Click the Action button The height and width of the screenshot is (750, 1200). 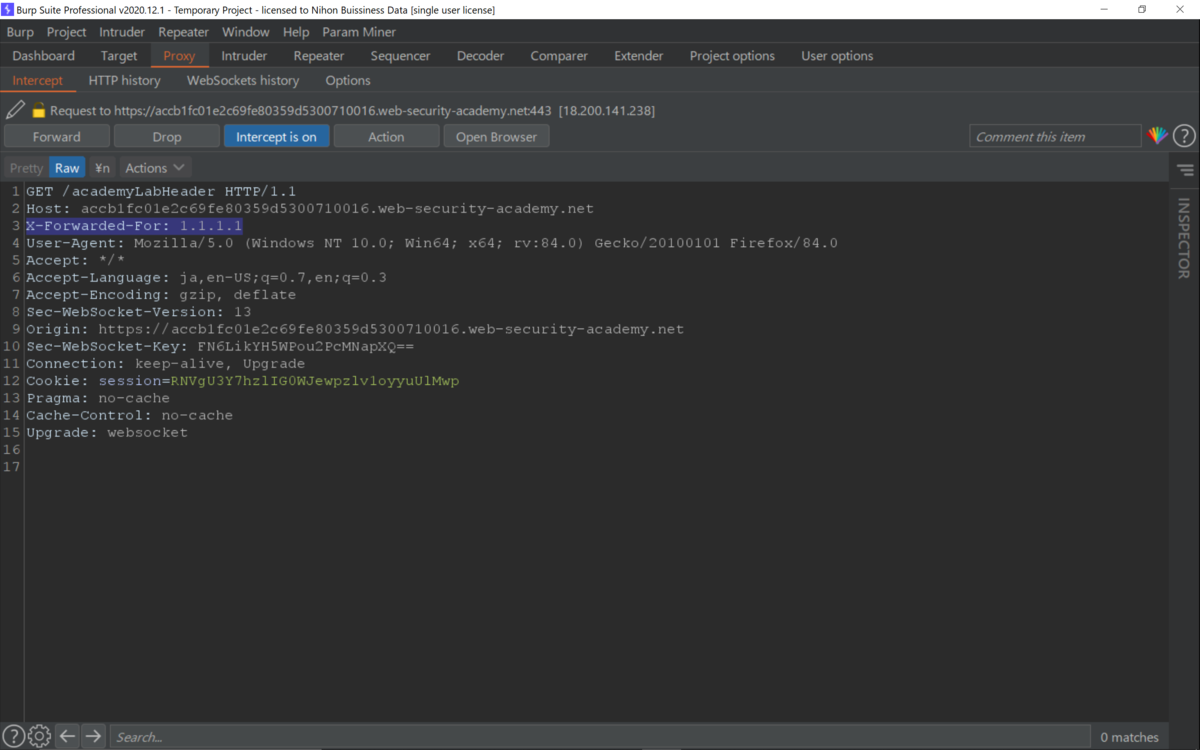coord(386,137)
